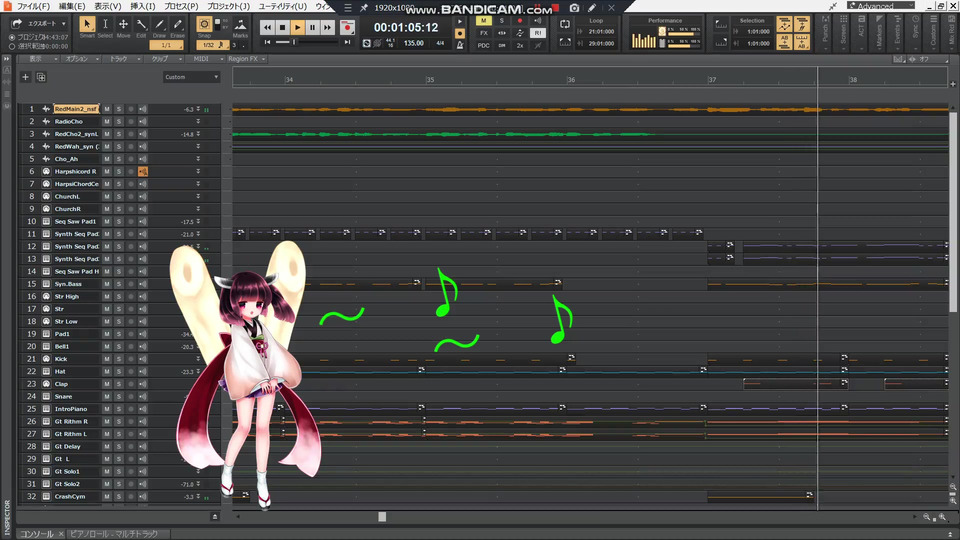Open the 表示(V) menu
The width and height of the screenshot is (960, 540).
(108, 6)
